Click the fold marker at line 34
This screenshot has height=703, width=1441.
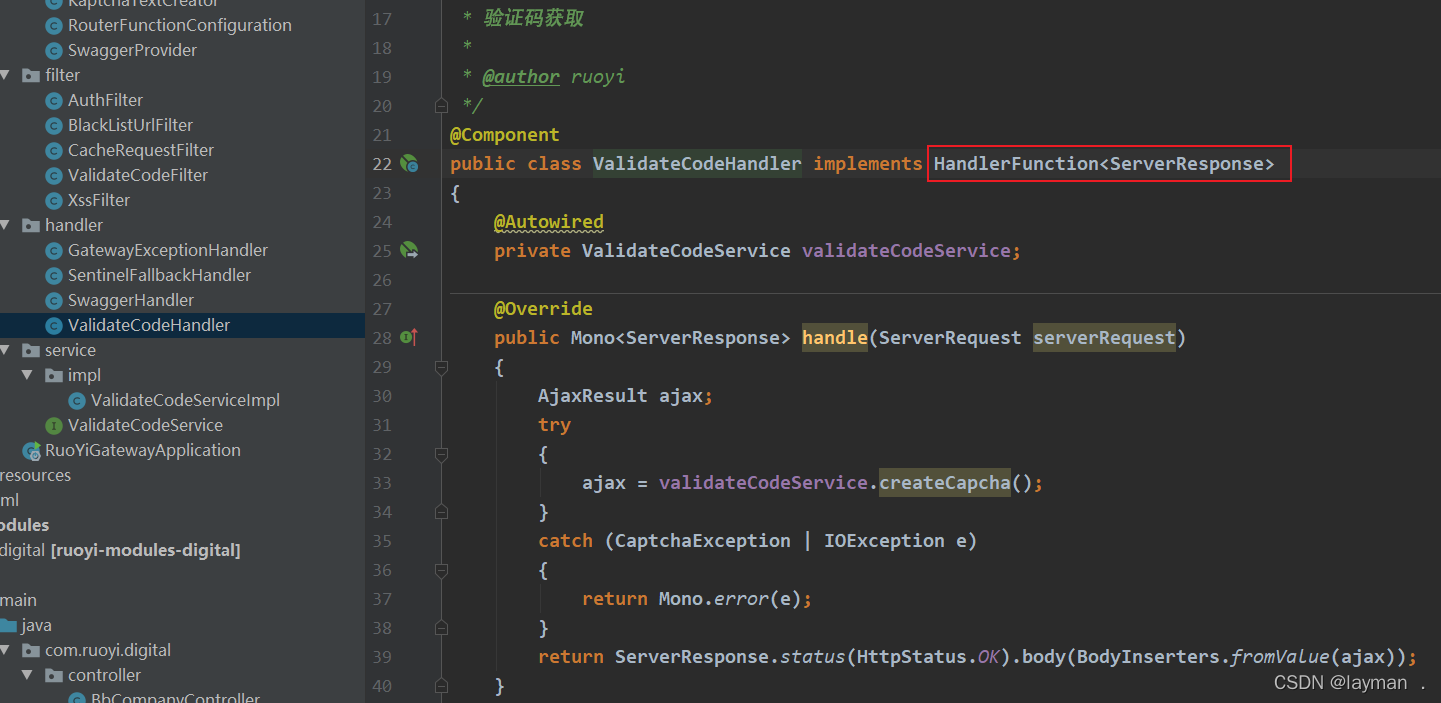coord(441,512)
